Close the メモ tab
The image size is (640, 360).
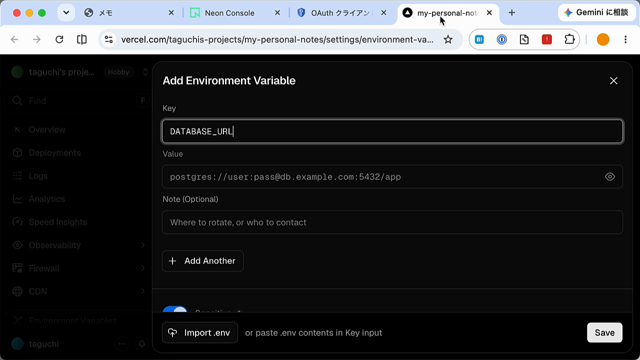pos(171,13)
